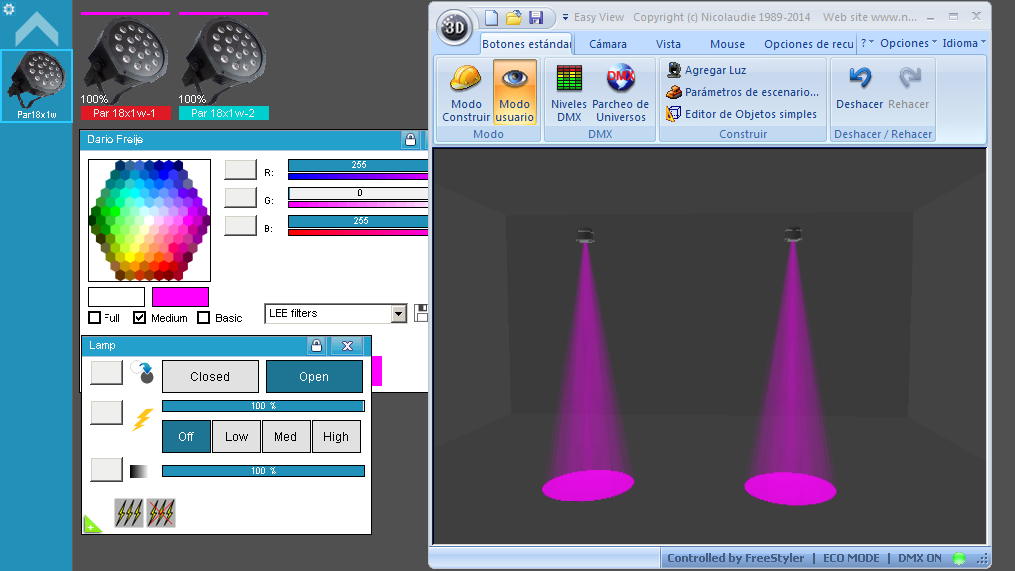1015x571 pixels.
Task: Launch Editor de Objetos simples
Action: click(742, 114)
